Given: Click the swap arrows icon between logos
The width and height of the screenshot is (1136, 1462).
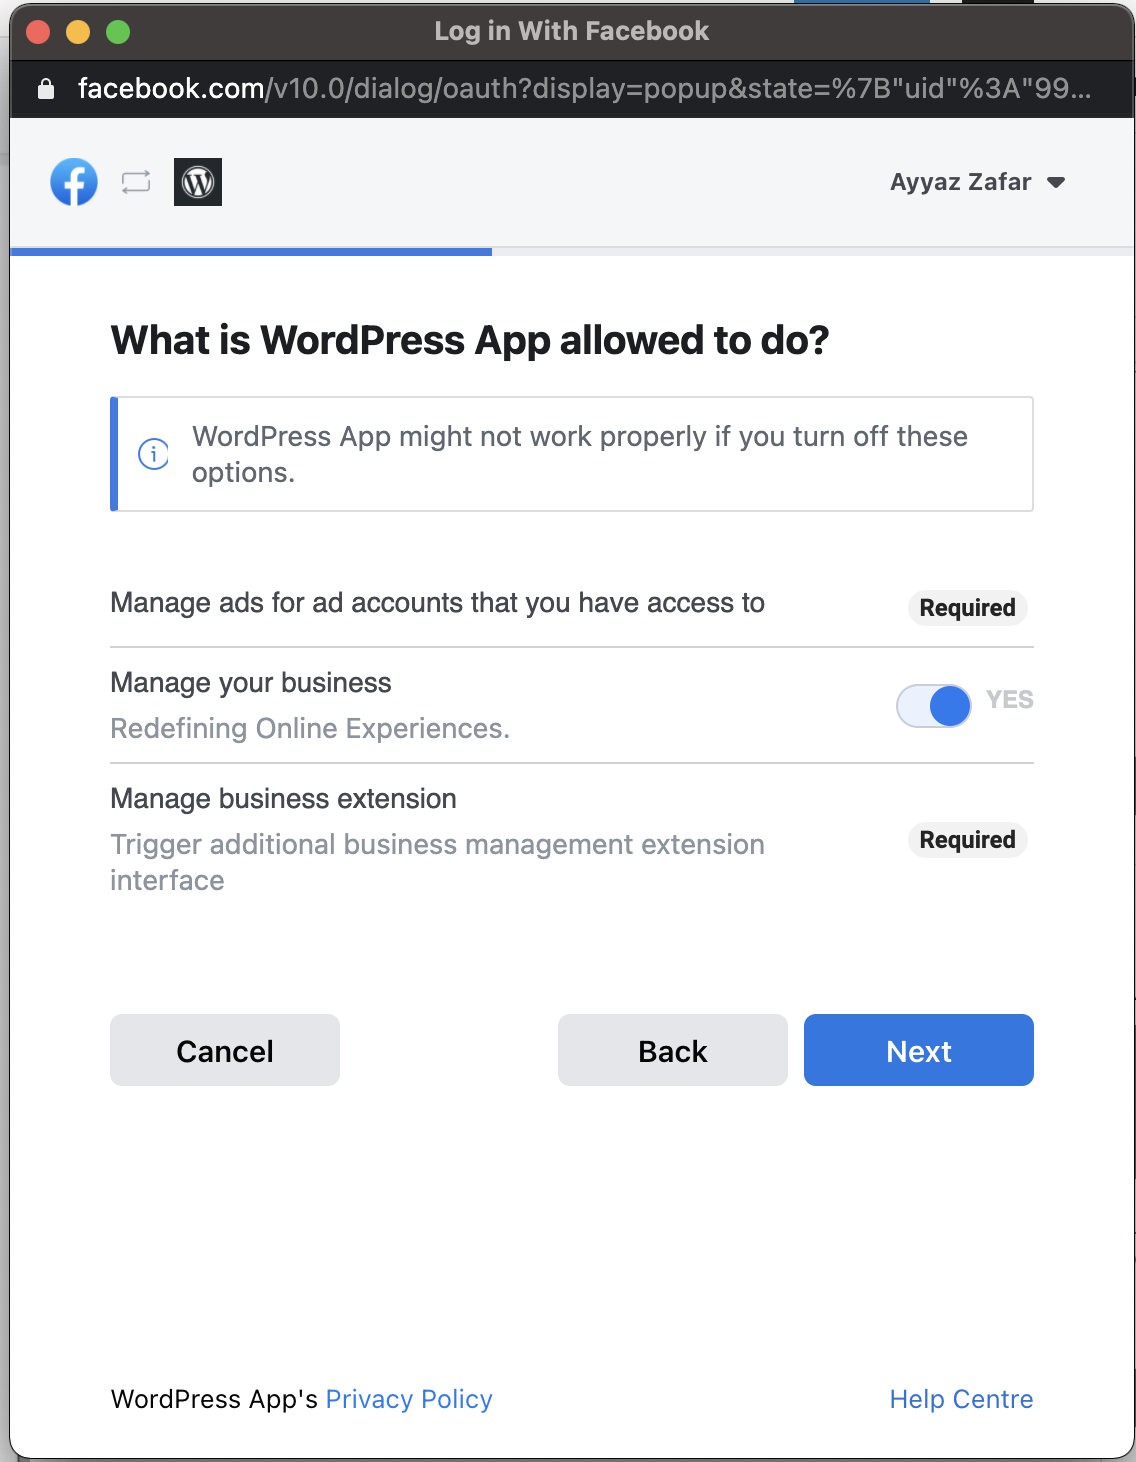Looking at the screenshot, I should pyautogui.click(x=136, y=182).
